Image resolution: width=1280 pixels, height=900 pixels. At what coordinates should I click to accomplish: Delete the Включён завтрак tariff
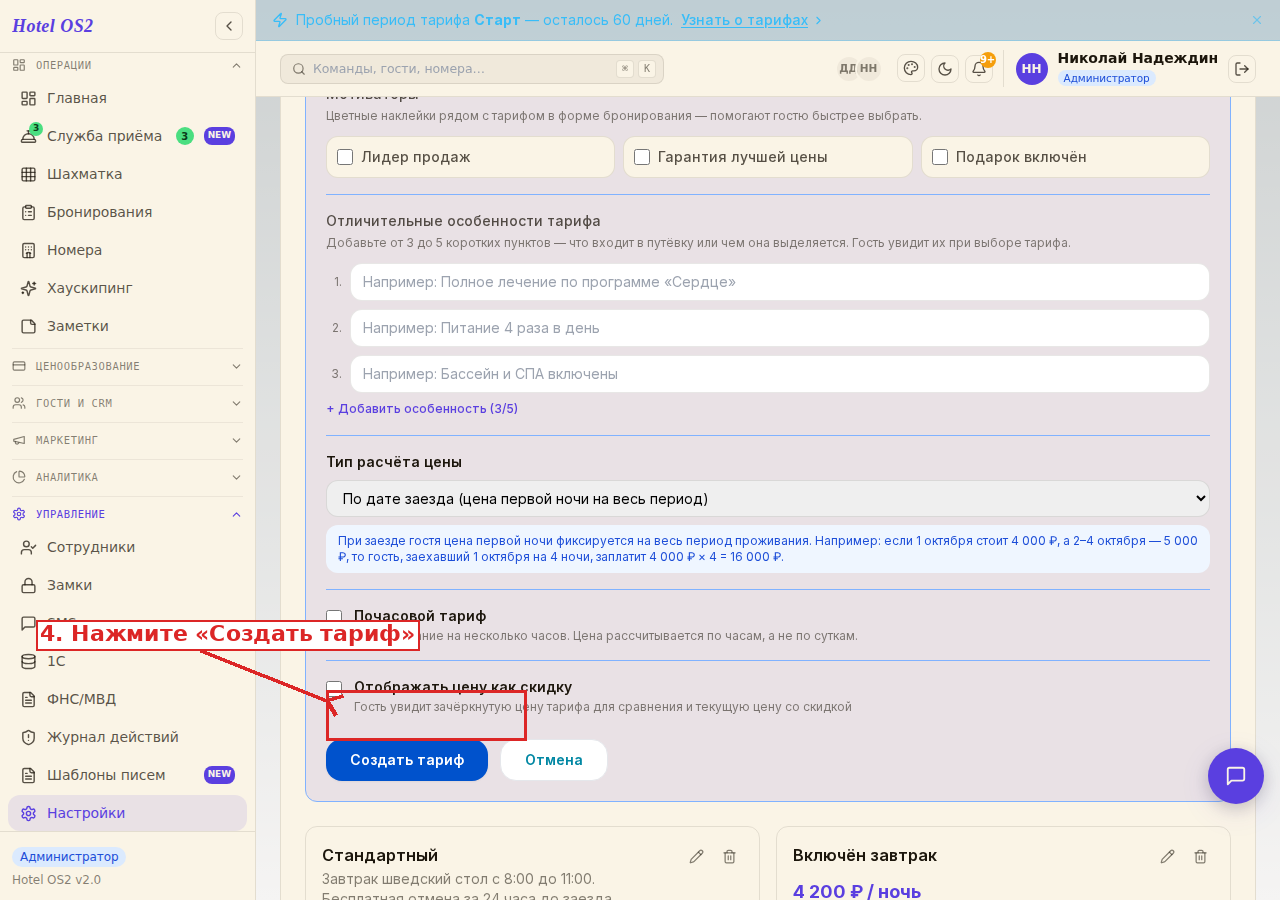pyautogui.click(x=1201, y=856)
